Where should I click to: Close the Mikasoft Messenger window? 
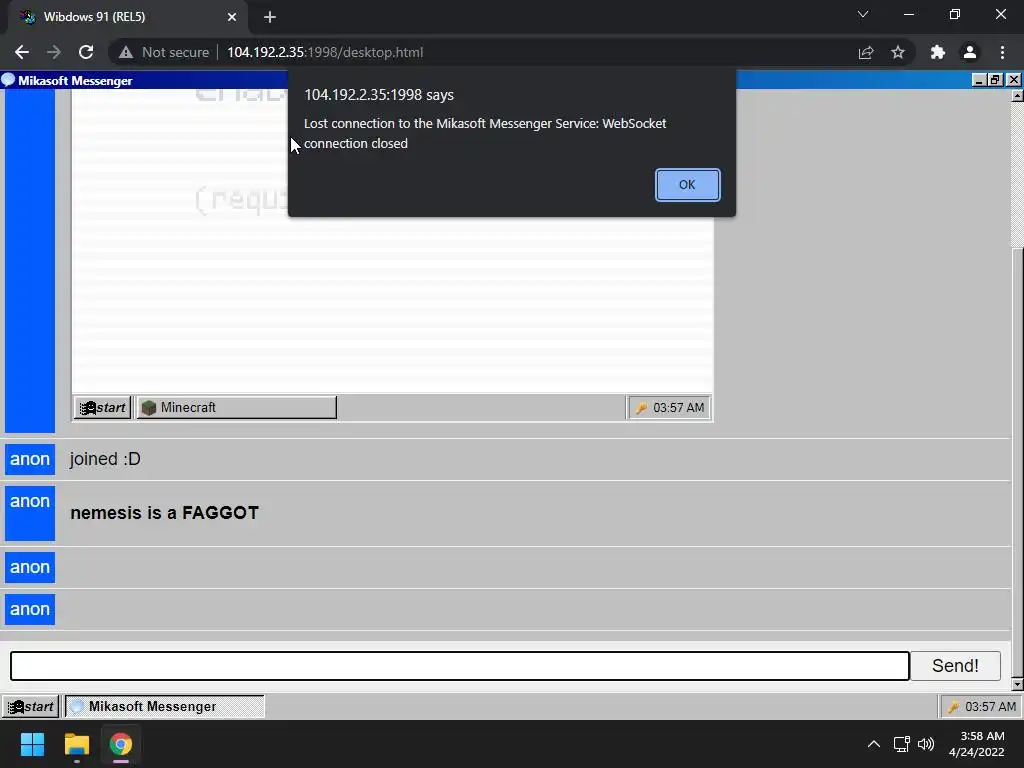(1013, 80)
